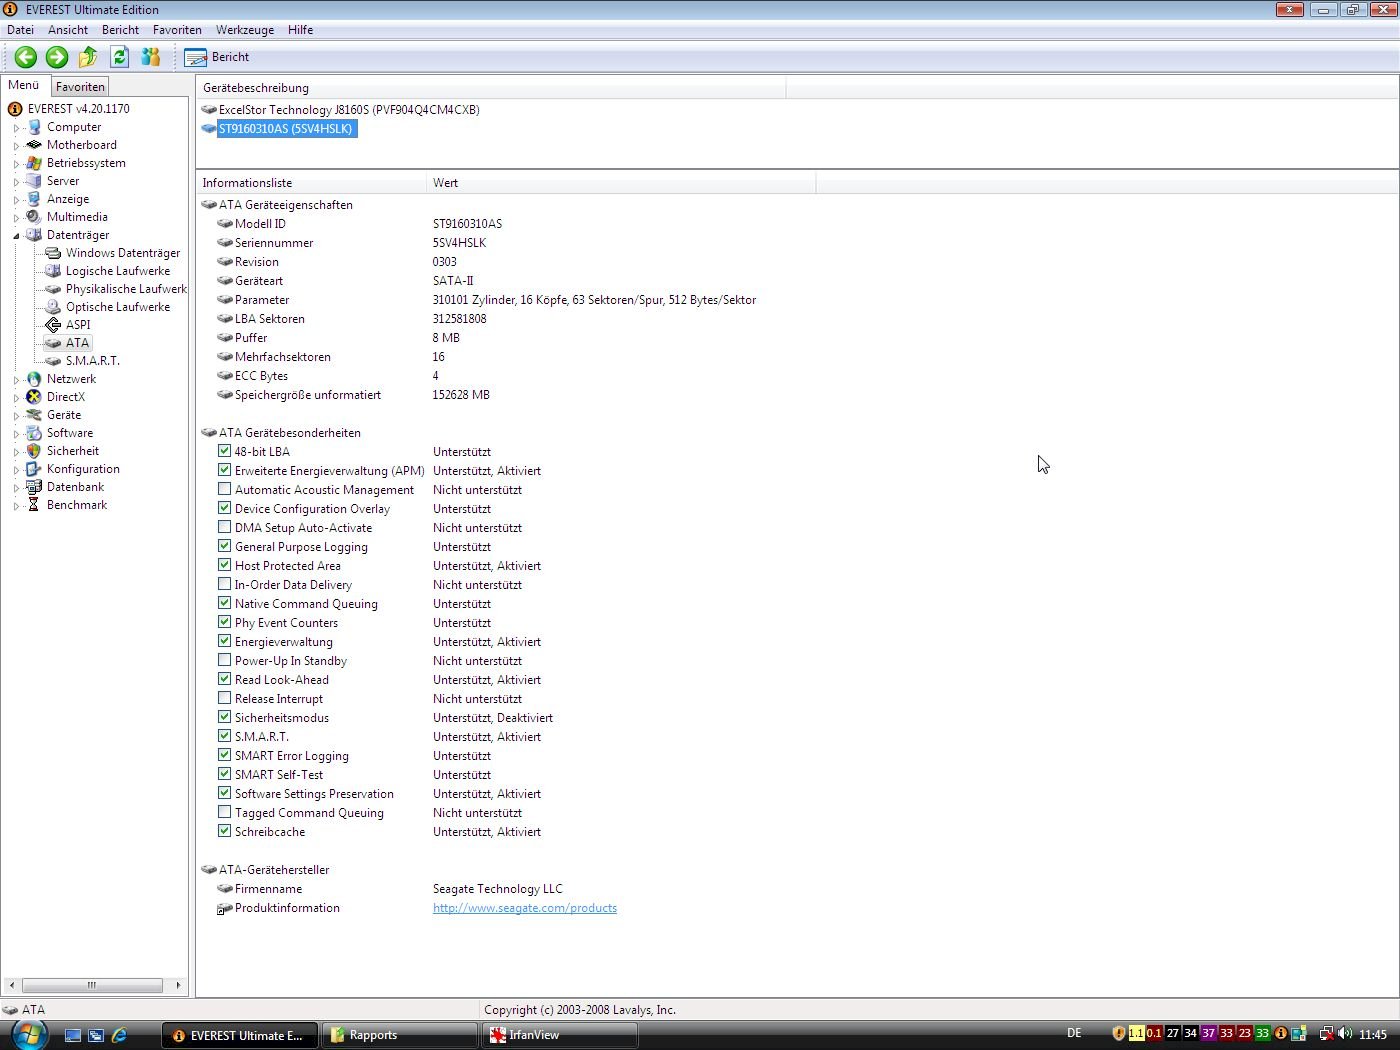Screen dimensions: 1400x1050
Task: Switch to the Favoriten tab
Action: tap(80, 87)
